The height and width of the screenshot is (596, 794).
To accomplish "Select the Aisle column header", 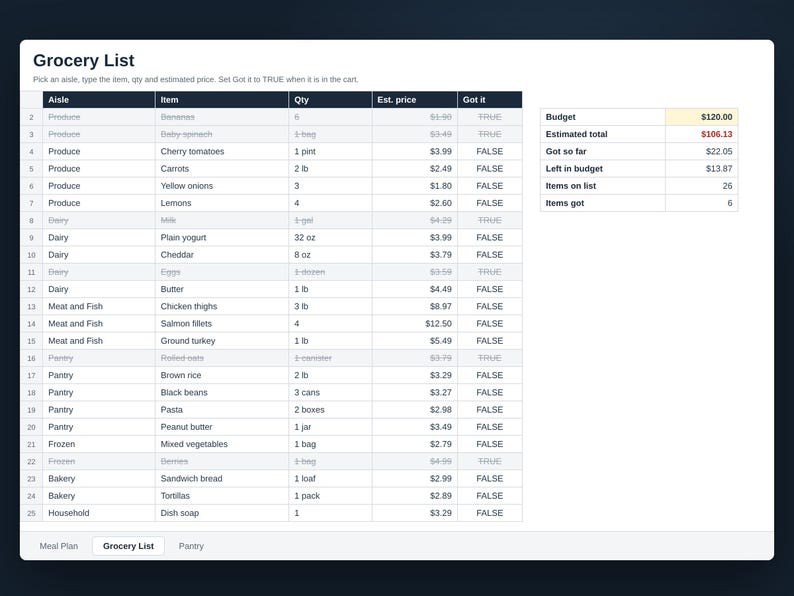I will [x=99, y=100].
